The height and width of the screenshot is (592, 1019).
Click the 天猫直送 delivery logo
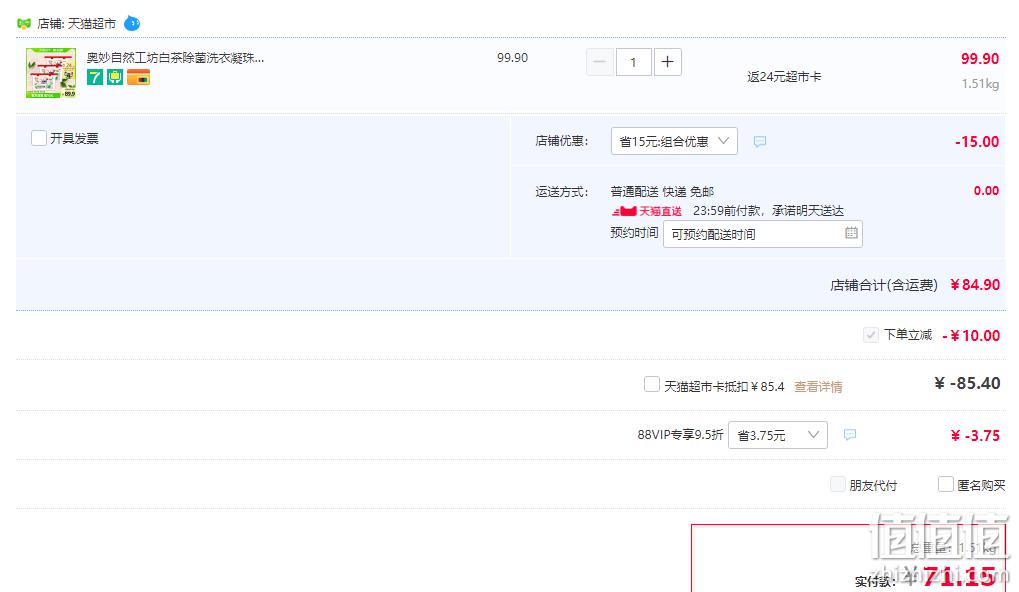tap(647, 211)
